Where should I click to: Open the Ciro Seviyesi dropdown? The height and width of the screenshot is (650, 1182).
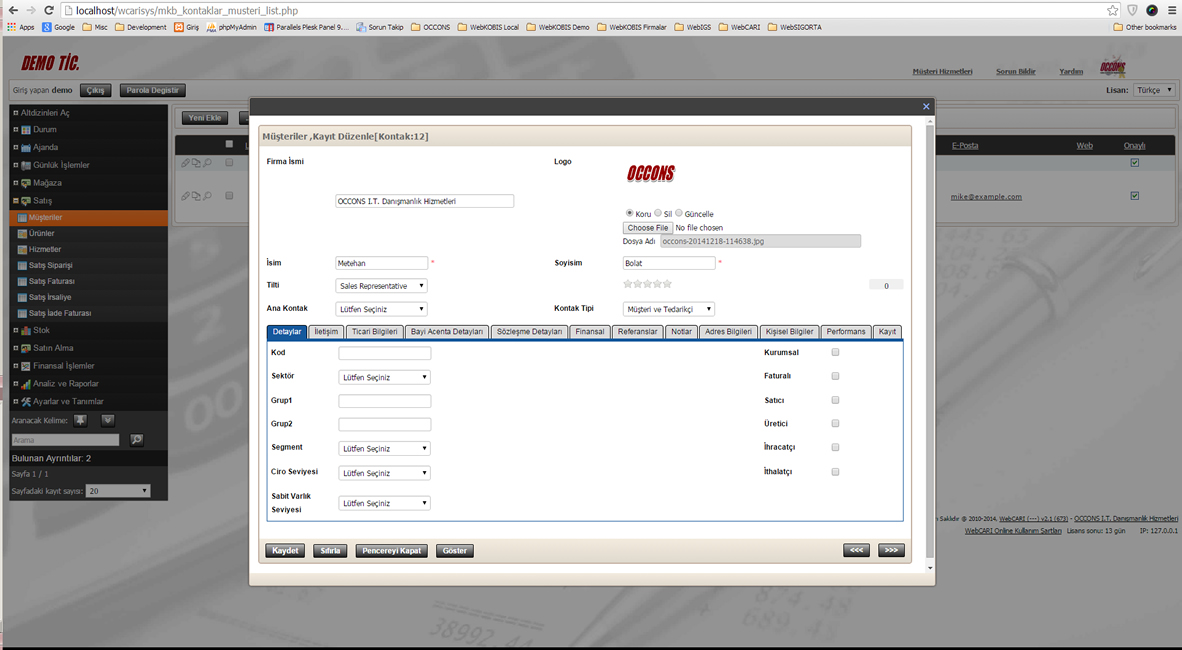coord(384,473)
